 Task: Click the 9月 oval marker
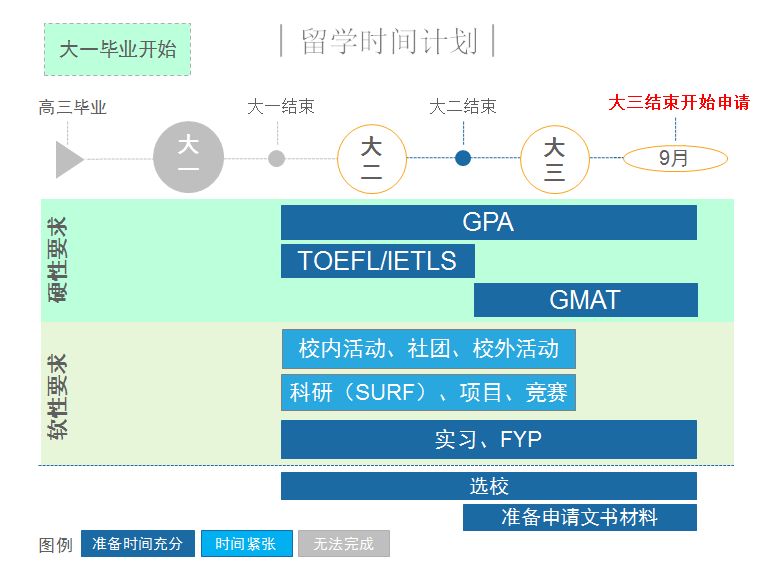[x=675, y=158]
